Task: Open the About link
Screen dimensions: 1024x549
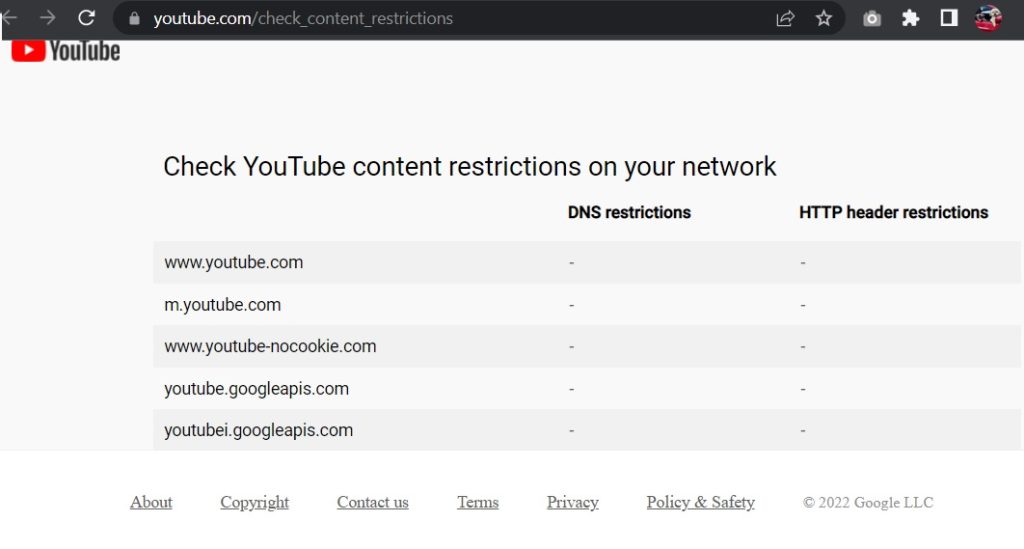Action: pyautogui.click(x=151, y=502)
